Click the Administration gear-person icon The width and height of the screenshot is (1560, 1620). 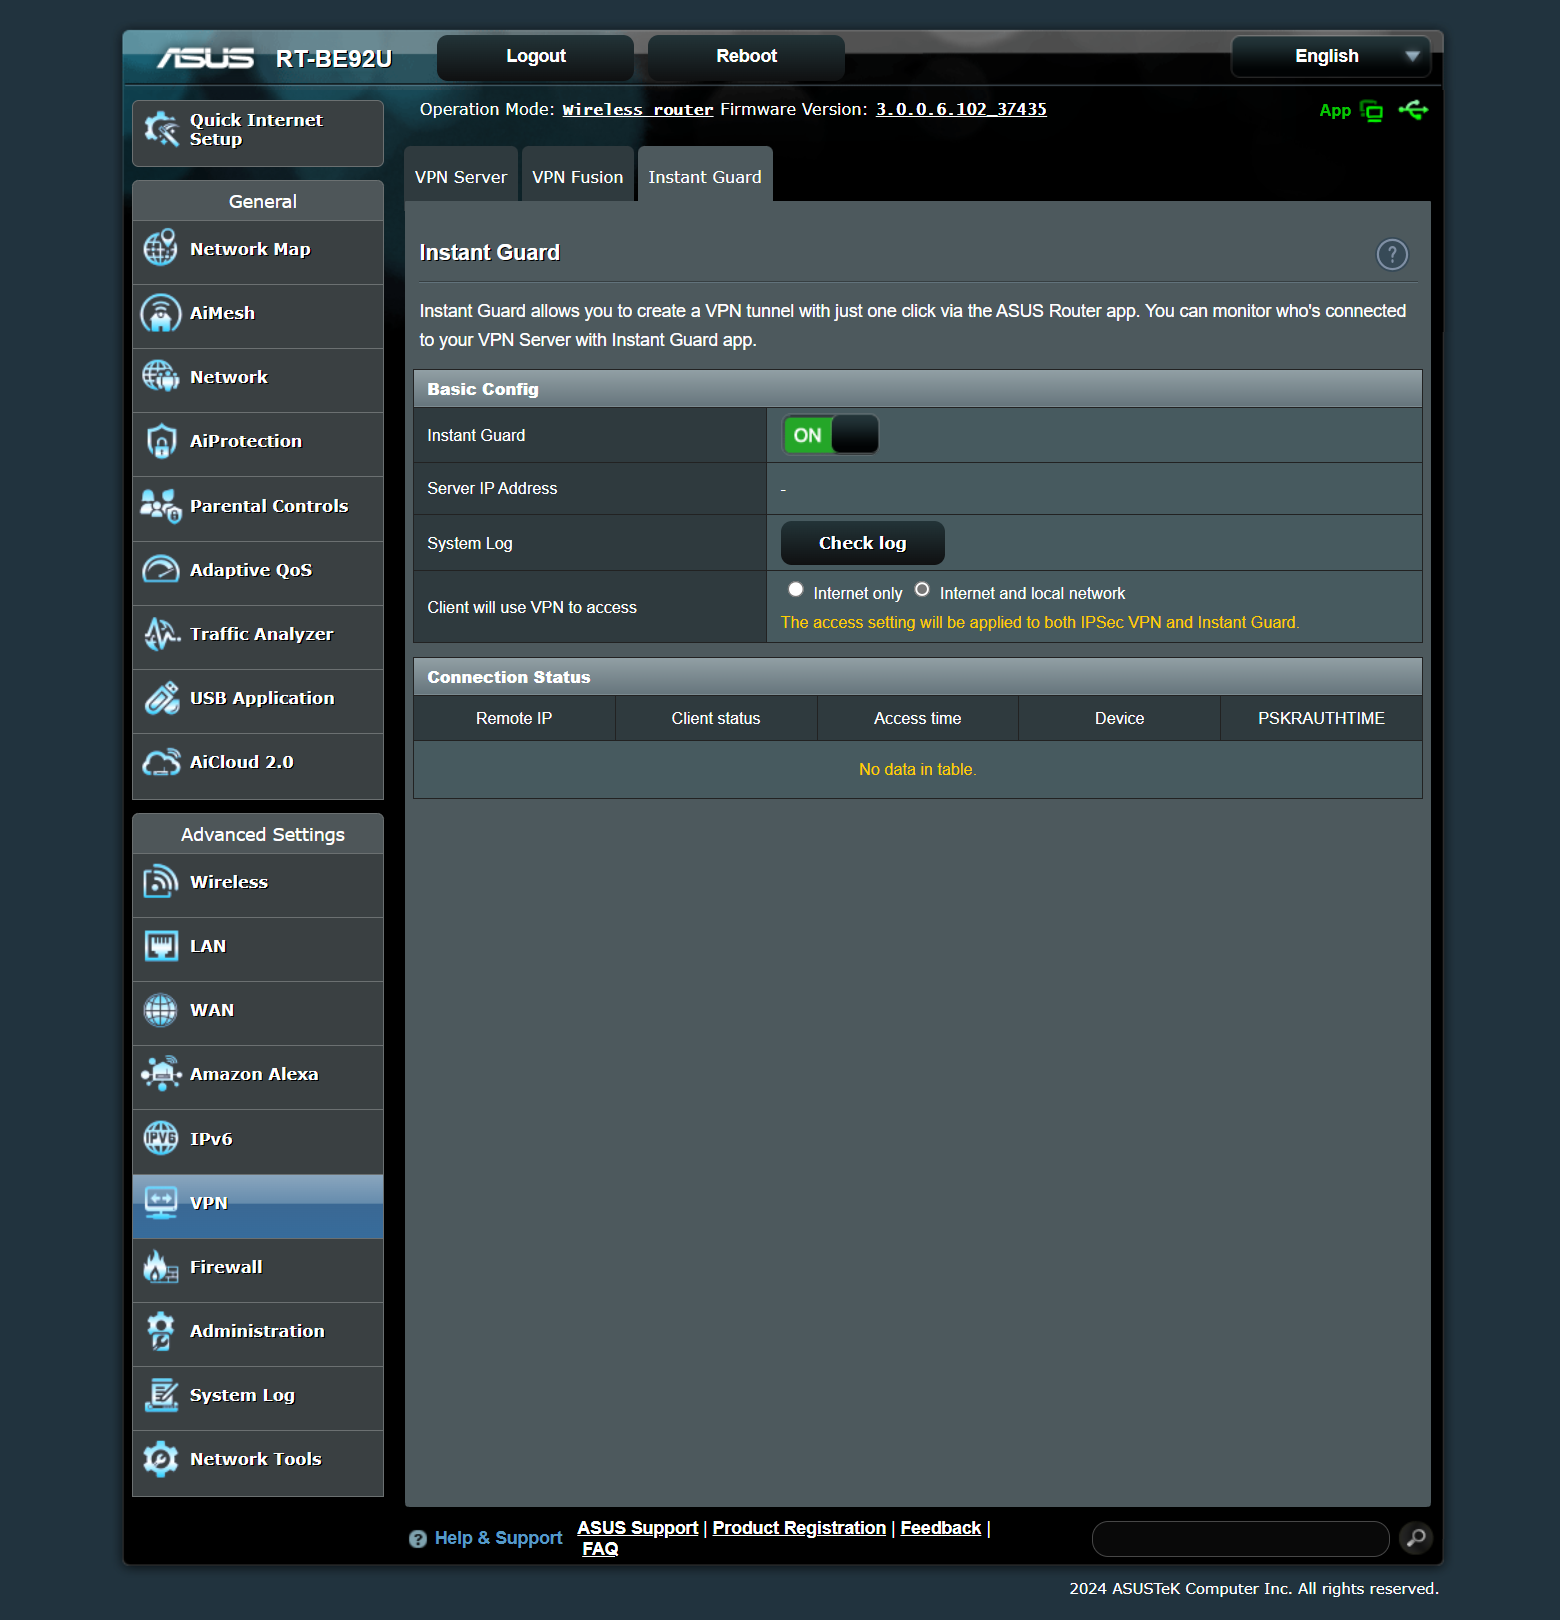point(161,1331)
